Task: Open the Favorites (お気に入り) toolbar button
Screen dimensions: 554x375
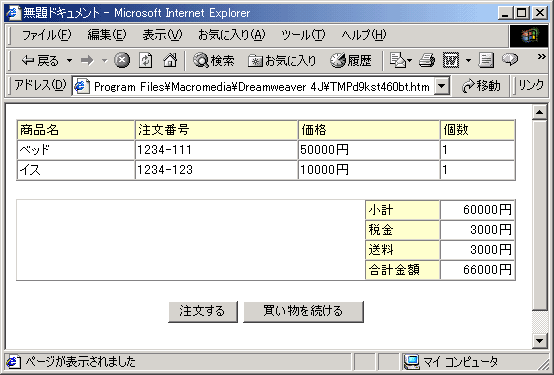Action: point(282,61)
